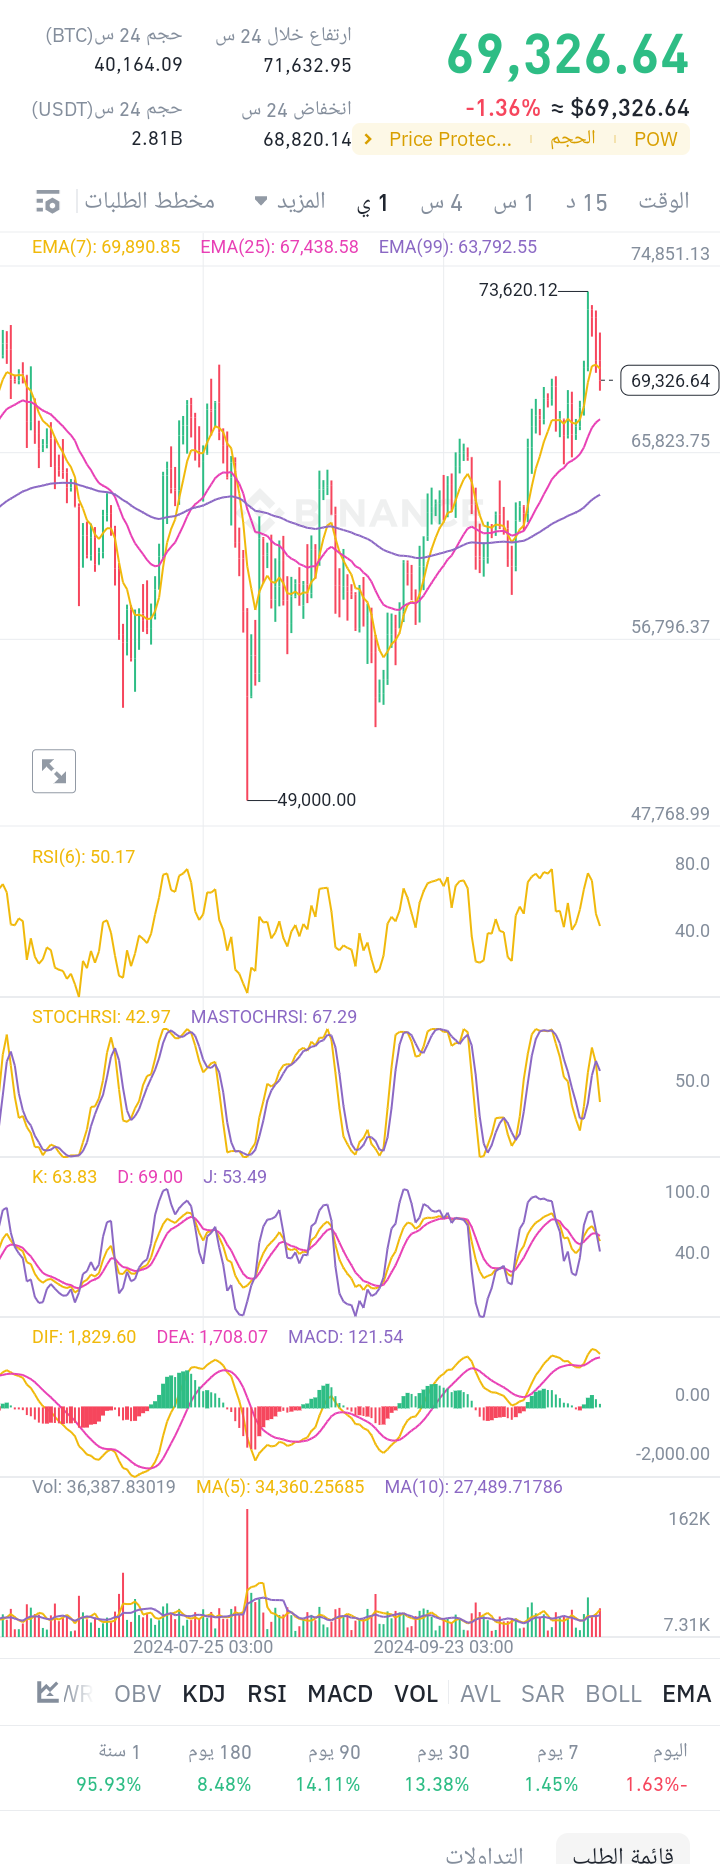Expand the المزيد timeframe dropdown
Screen dimensions: 720x1864
coord(290,201)
